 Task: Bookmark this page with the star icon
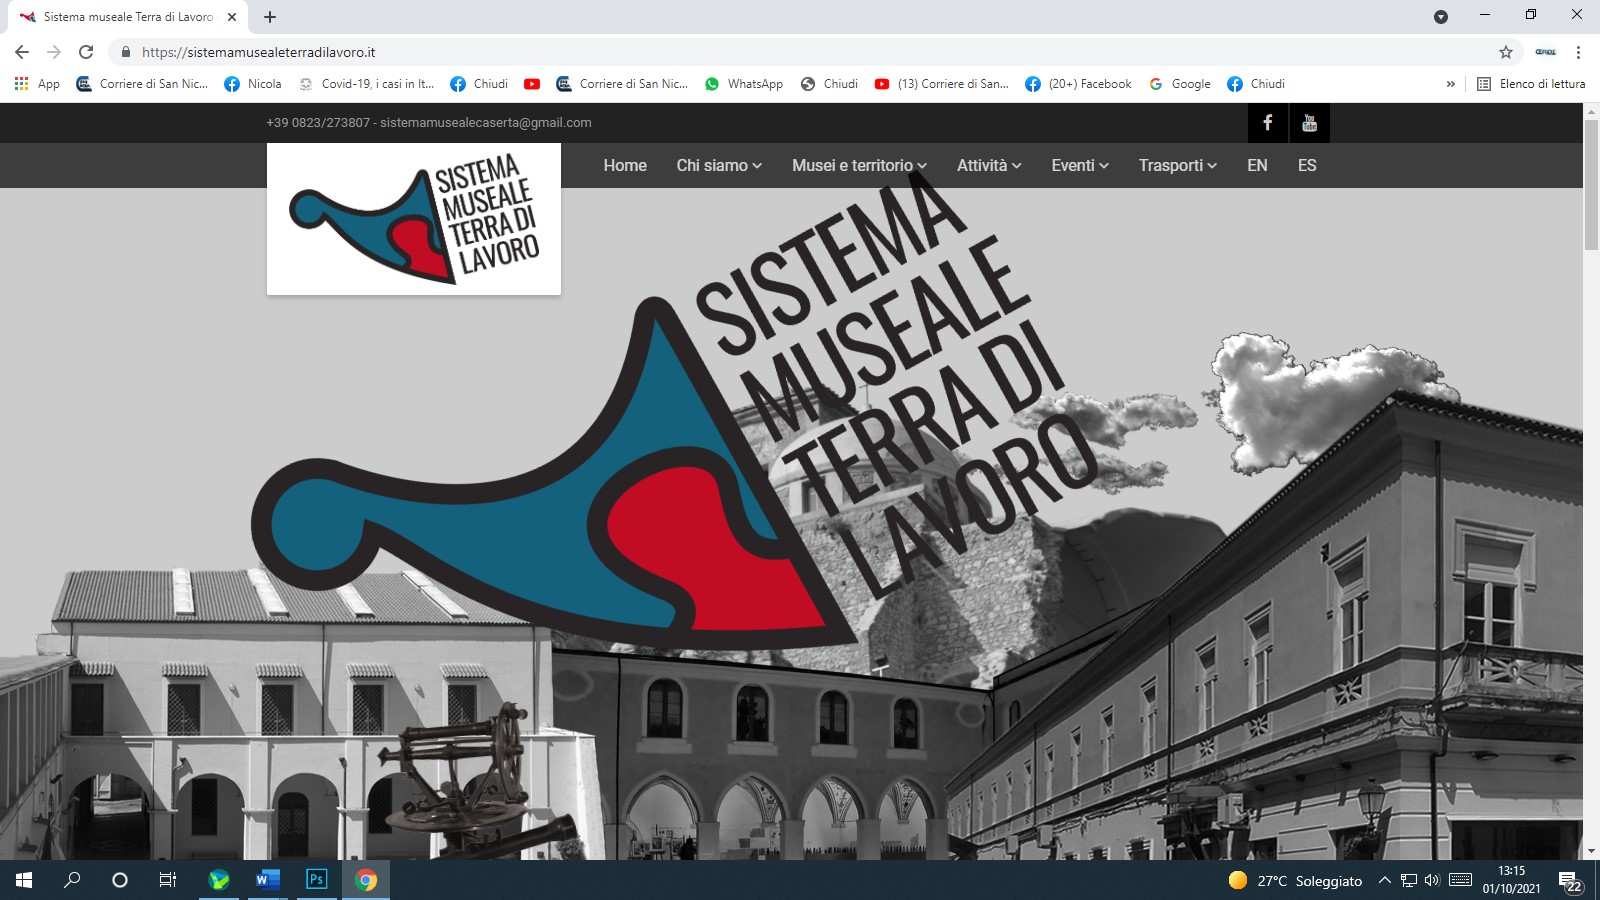[x=1506, y=52]
